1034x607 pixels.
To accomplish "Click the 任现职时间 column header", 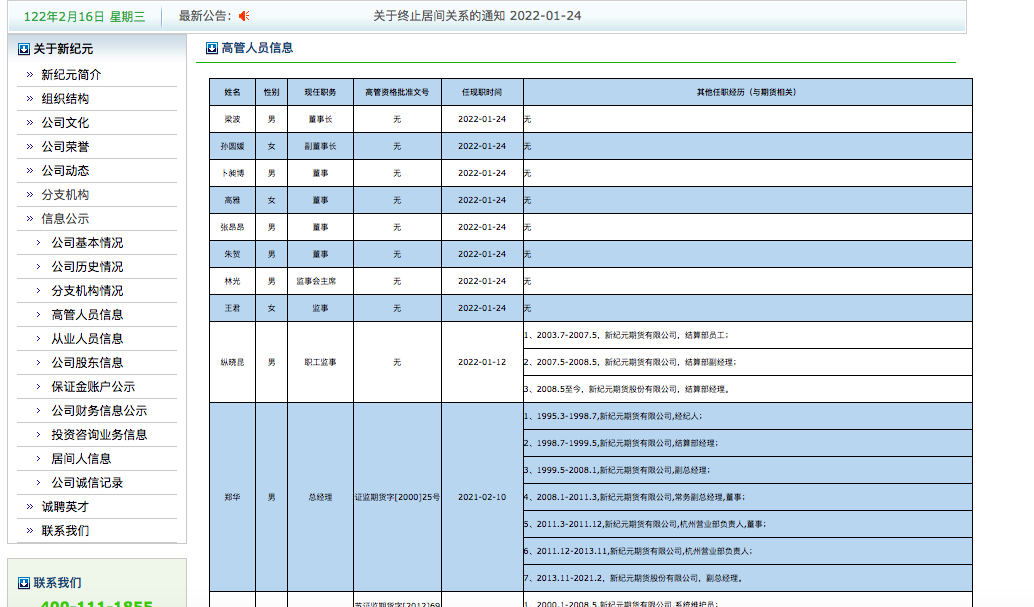I will pos(482,92).
